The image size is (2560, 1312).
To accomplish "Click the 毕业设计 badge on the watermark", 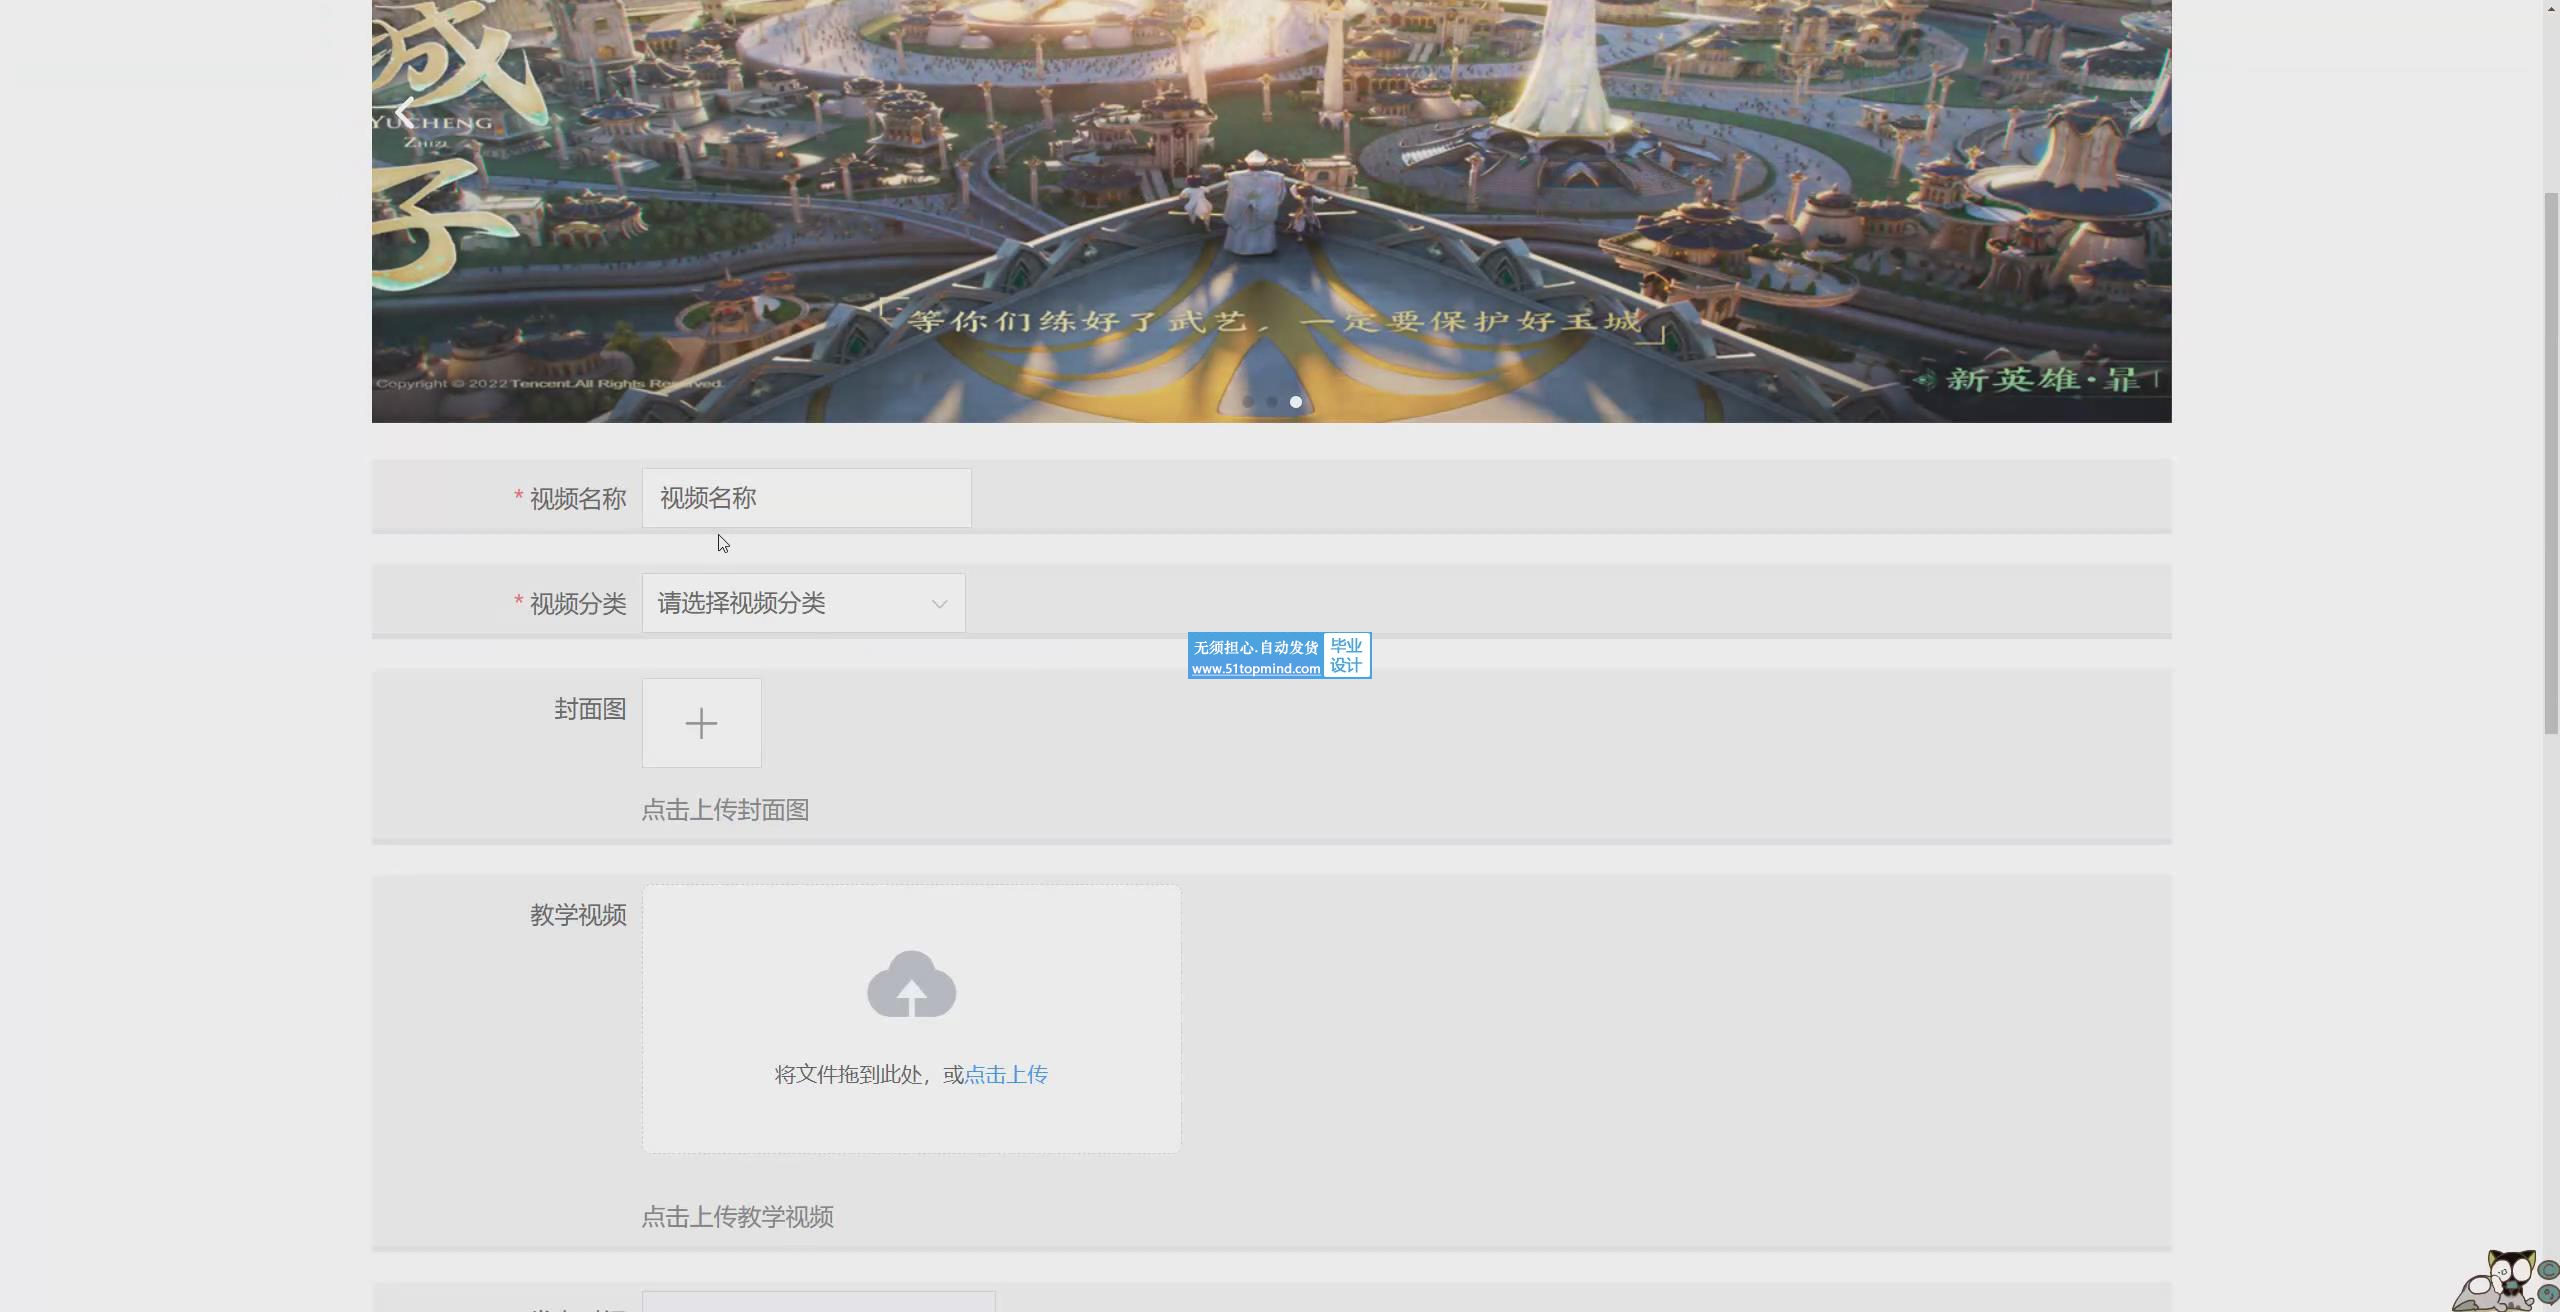I will (1346, 655).
